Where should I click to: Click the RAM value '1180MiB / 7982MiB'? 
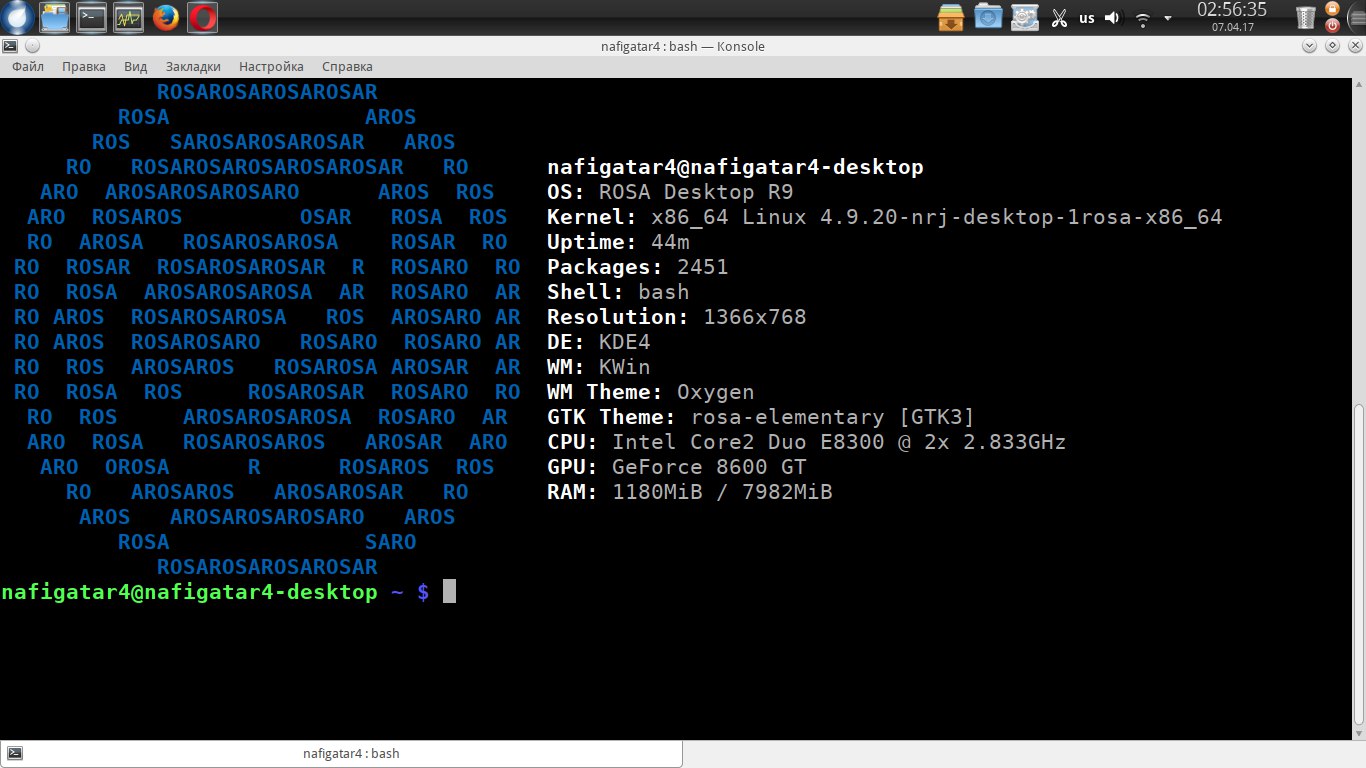pyautogui.click(x=722, y=492)
